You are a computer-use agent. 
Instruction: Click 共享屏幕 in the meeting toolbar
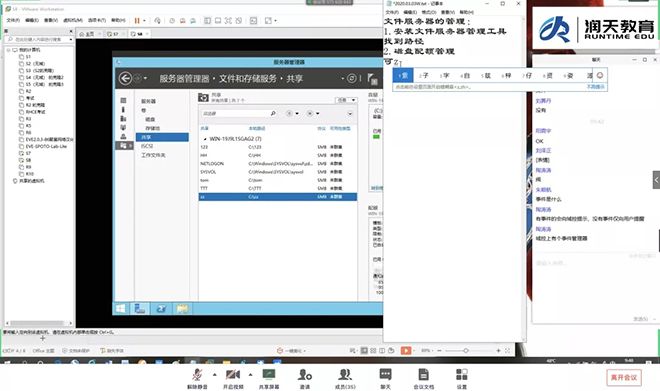point(269,379)
